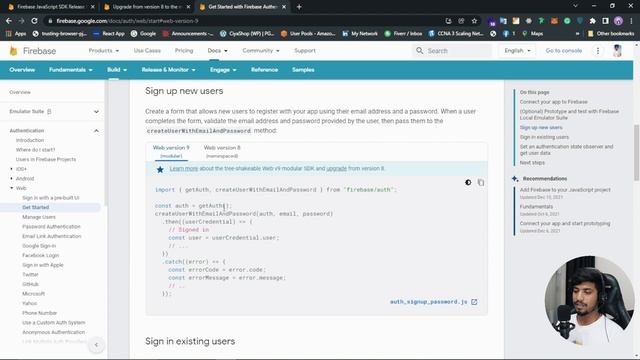640x360 pixels.
Task: Open the React App bookmark
Action: (x=109, y=34)
